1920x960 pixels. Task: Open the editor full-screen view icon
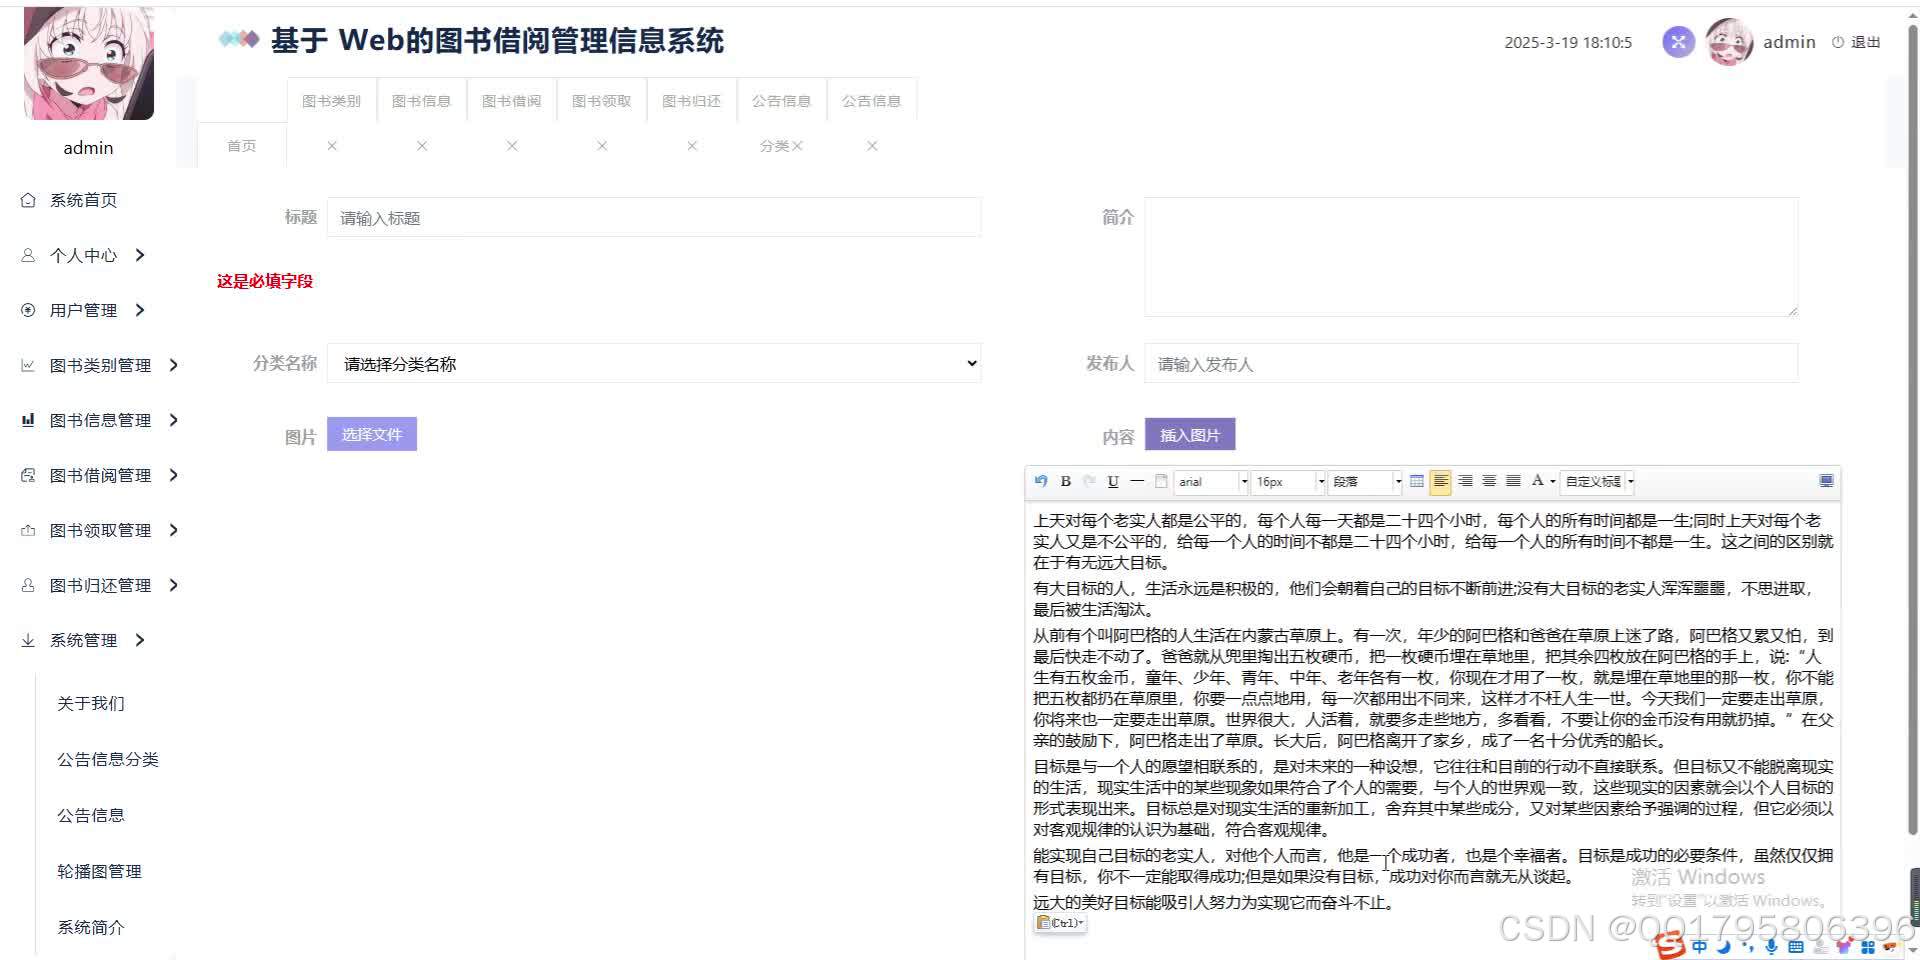click(1827, 481)
